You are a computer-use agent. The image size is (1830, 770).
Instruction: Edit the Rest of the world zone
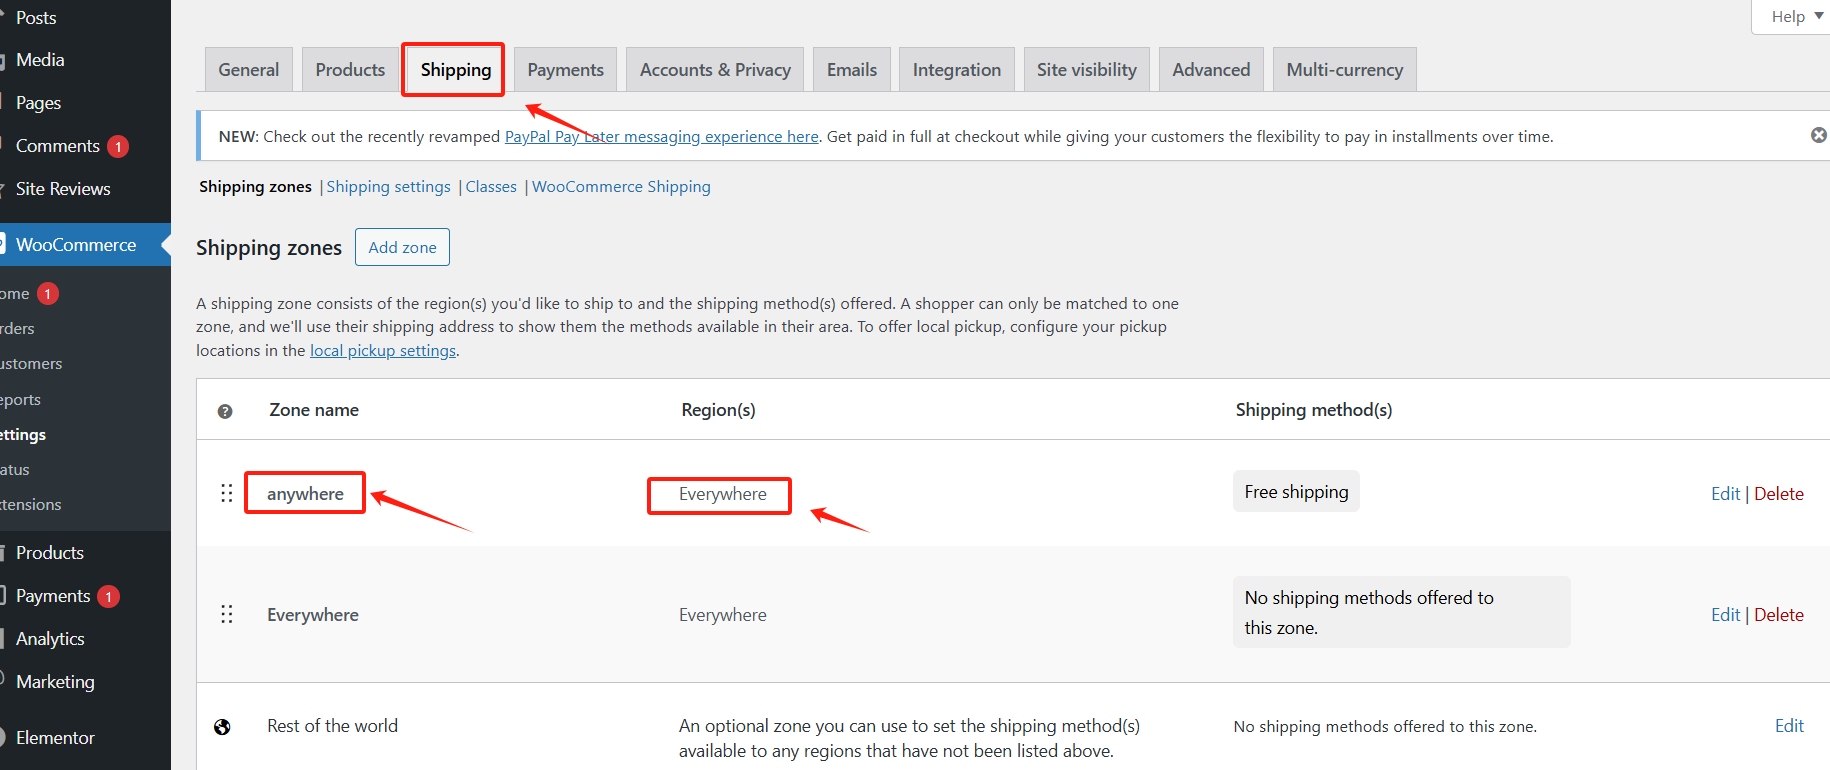coord(1789,726)
